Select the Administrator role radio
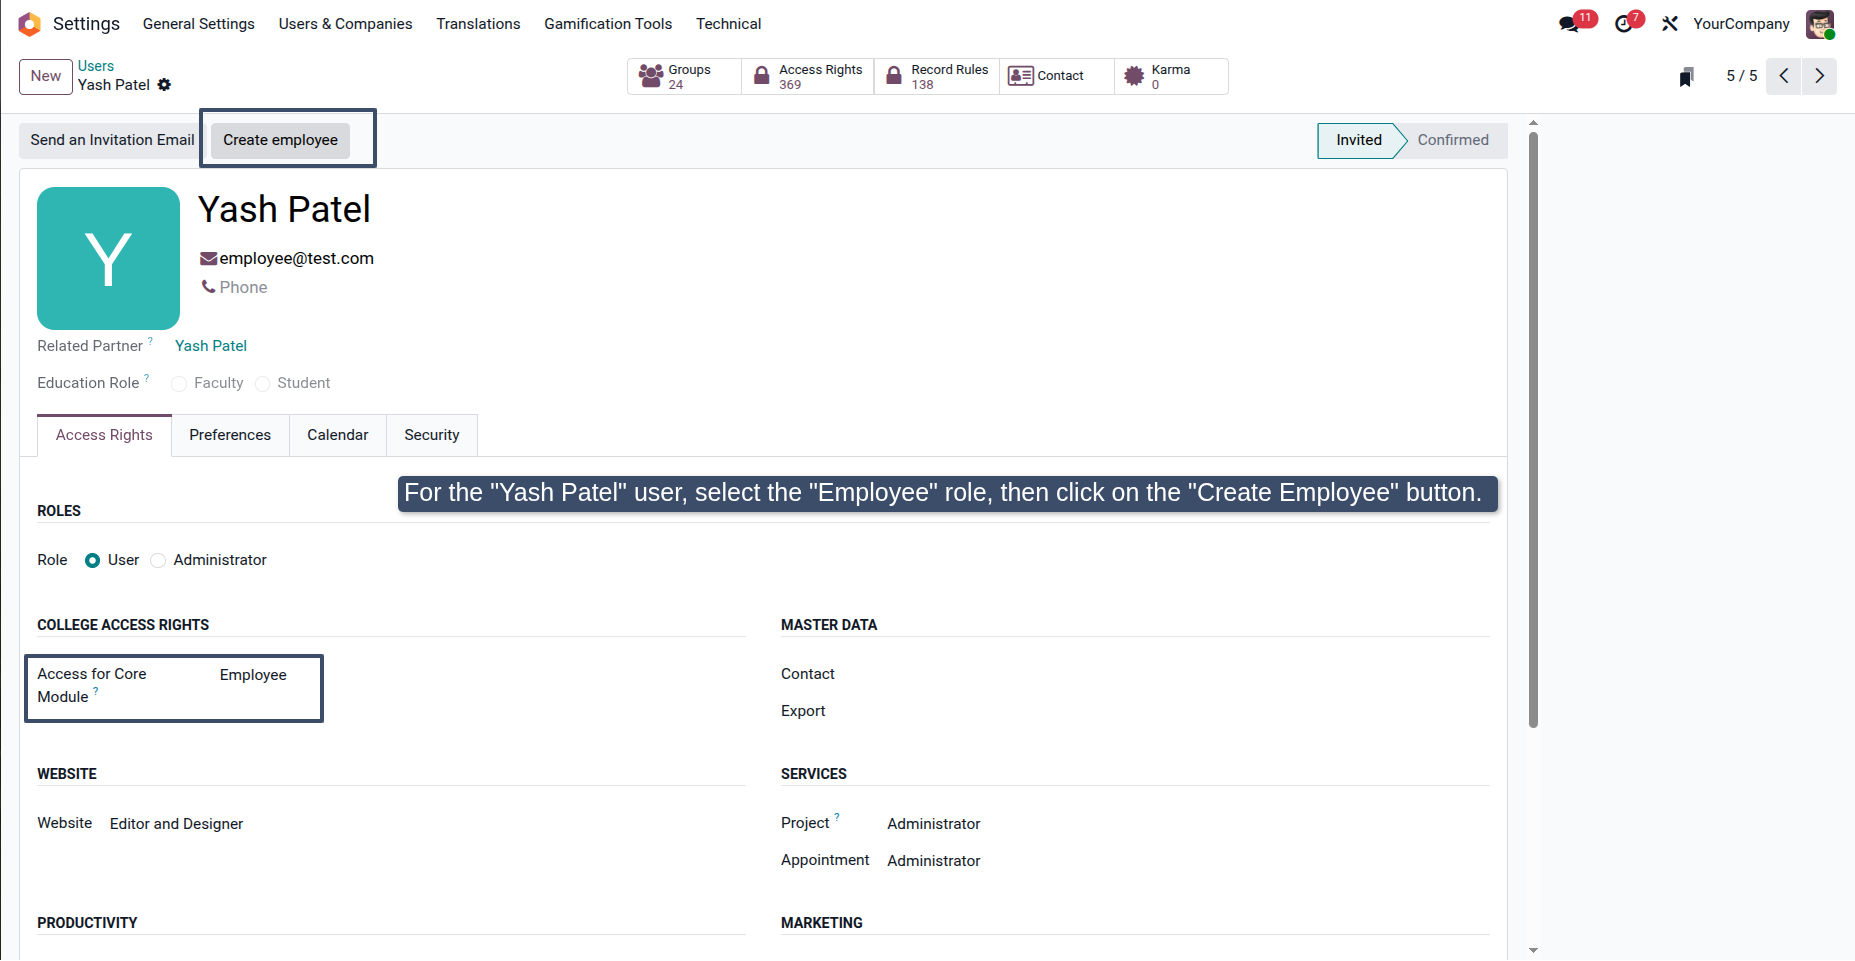This screenshot has width=1855, height=961. pyautogui.click(x=158, y=561)
